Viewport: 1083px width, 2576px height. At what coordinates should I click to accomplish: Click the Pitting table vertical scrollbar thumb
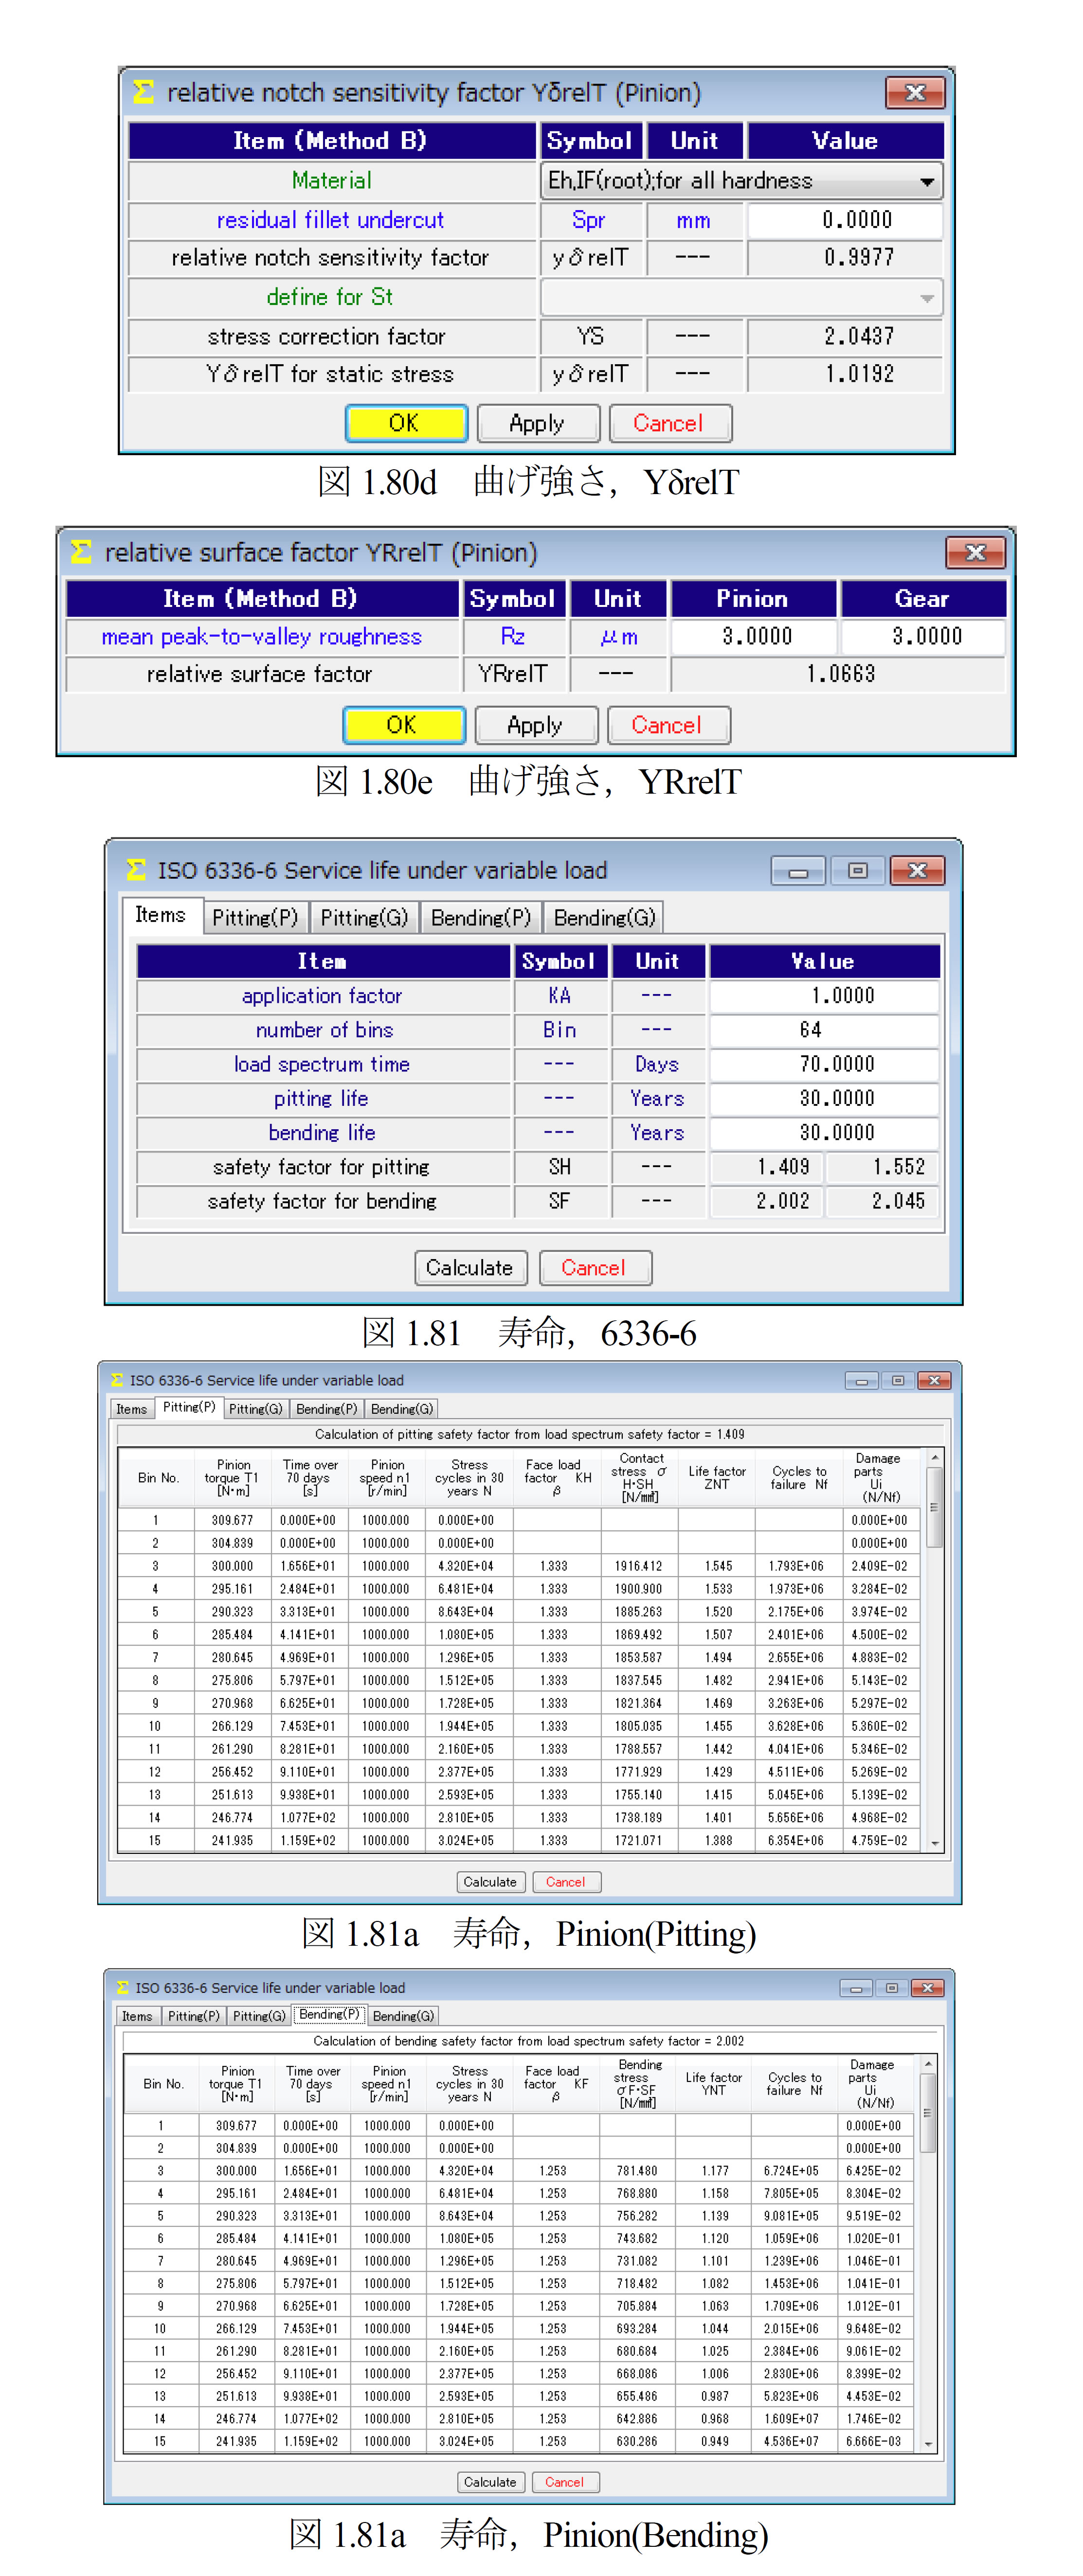pos(935,1507)
